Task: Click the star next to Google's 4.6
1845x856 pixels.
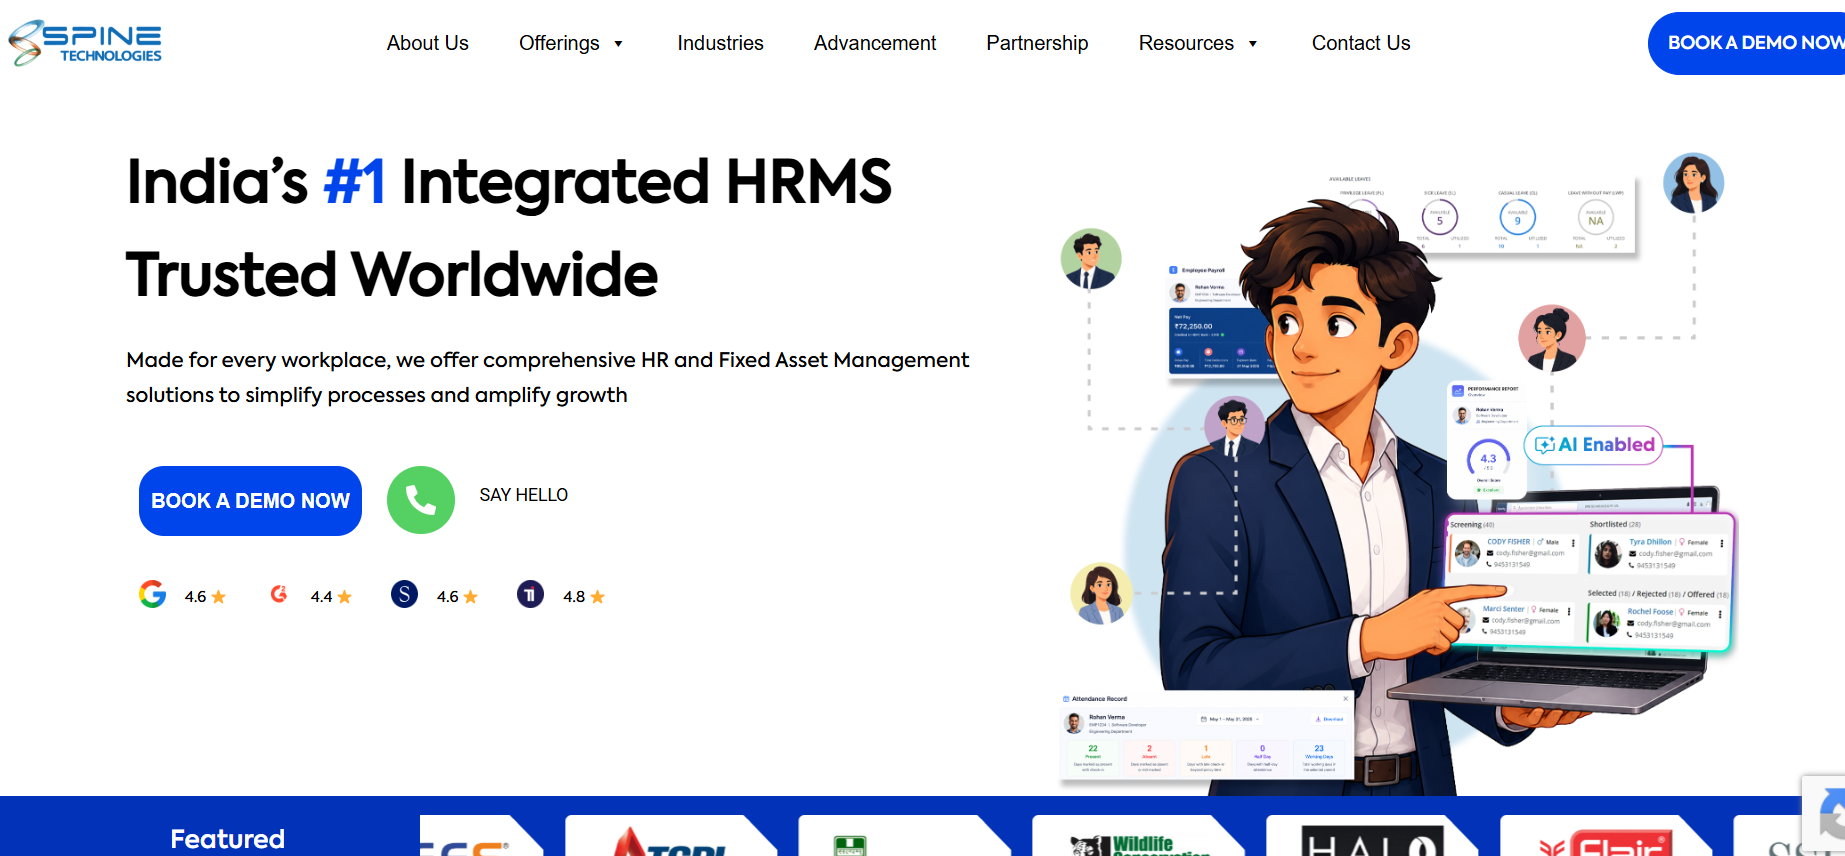Action: click(219, 597)
